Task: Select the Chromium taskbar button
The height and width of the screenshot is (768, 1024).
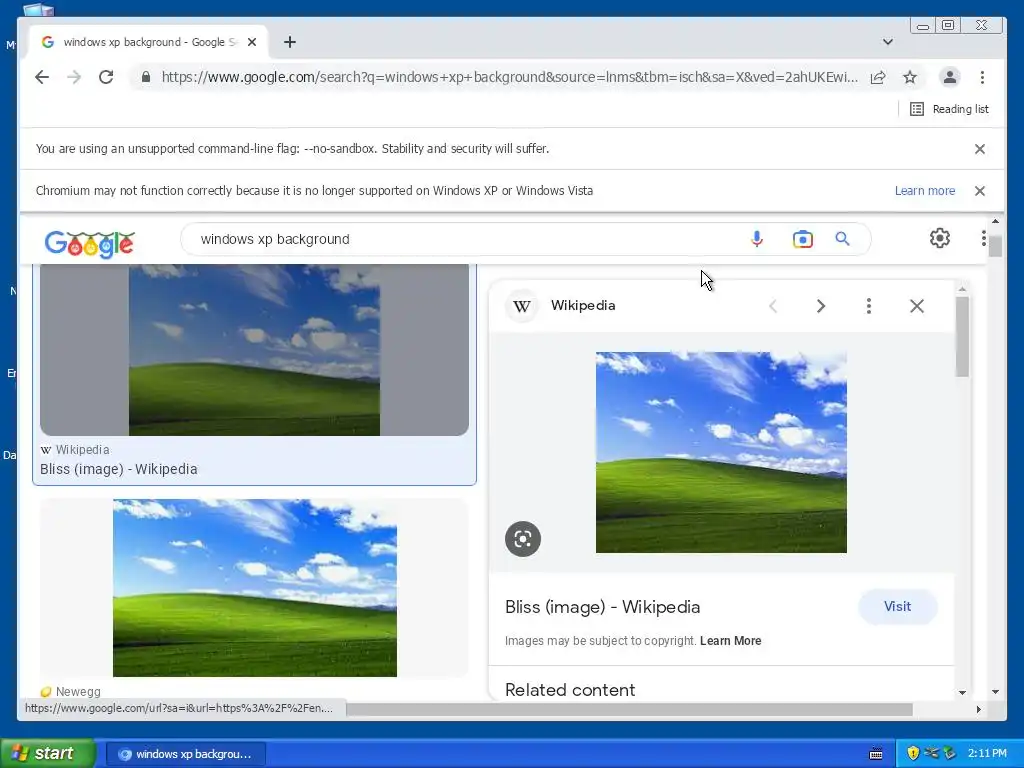Action: [x=185, y=754]
